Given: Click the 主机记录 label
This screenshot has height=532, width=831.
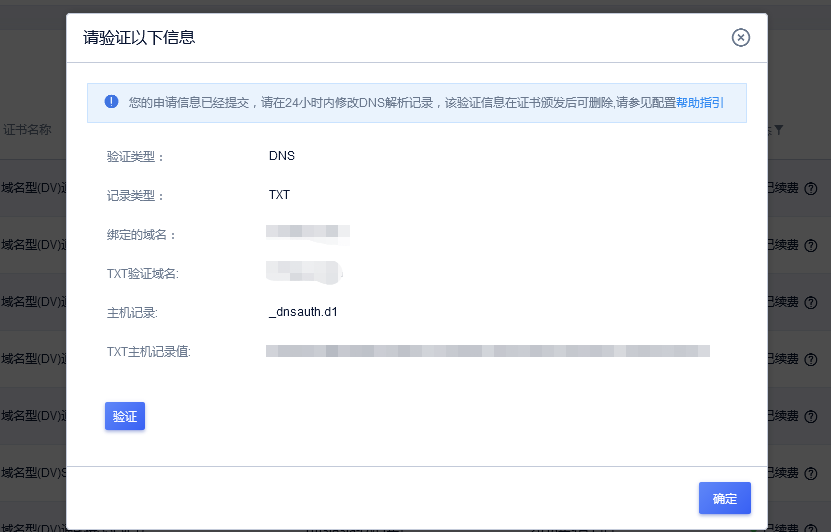Looking at the screenshot, I should (132, 313).
